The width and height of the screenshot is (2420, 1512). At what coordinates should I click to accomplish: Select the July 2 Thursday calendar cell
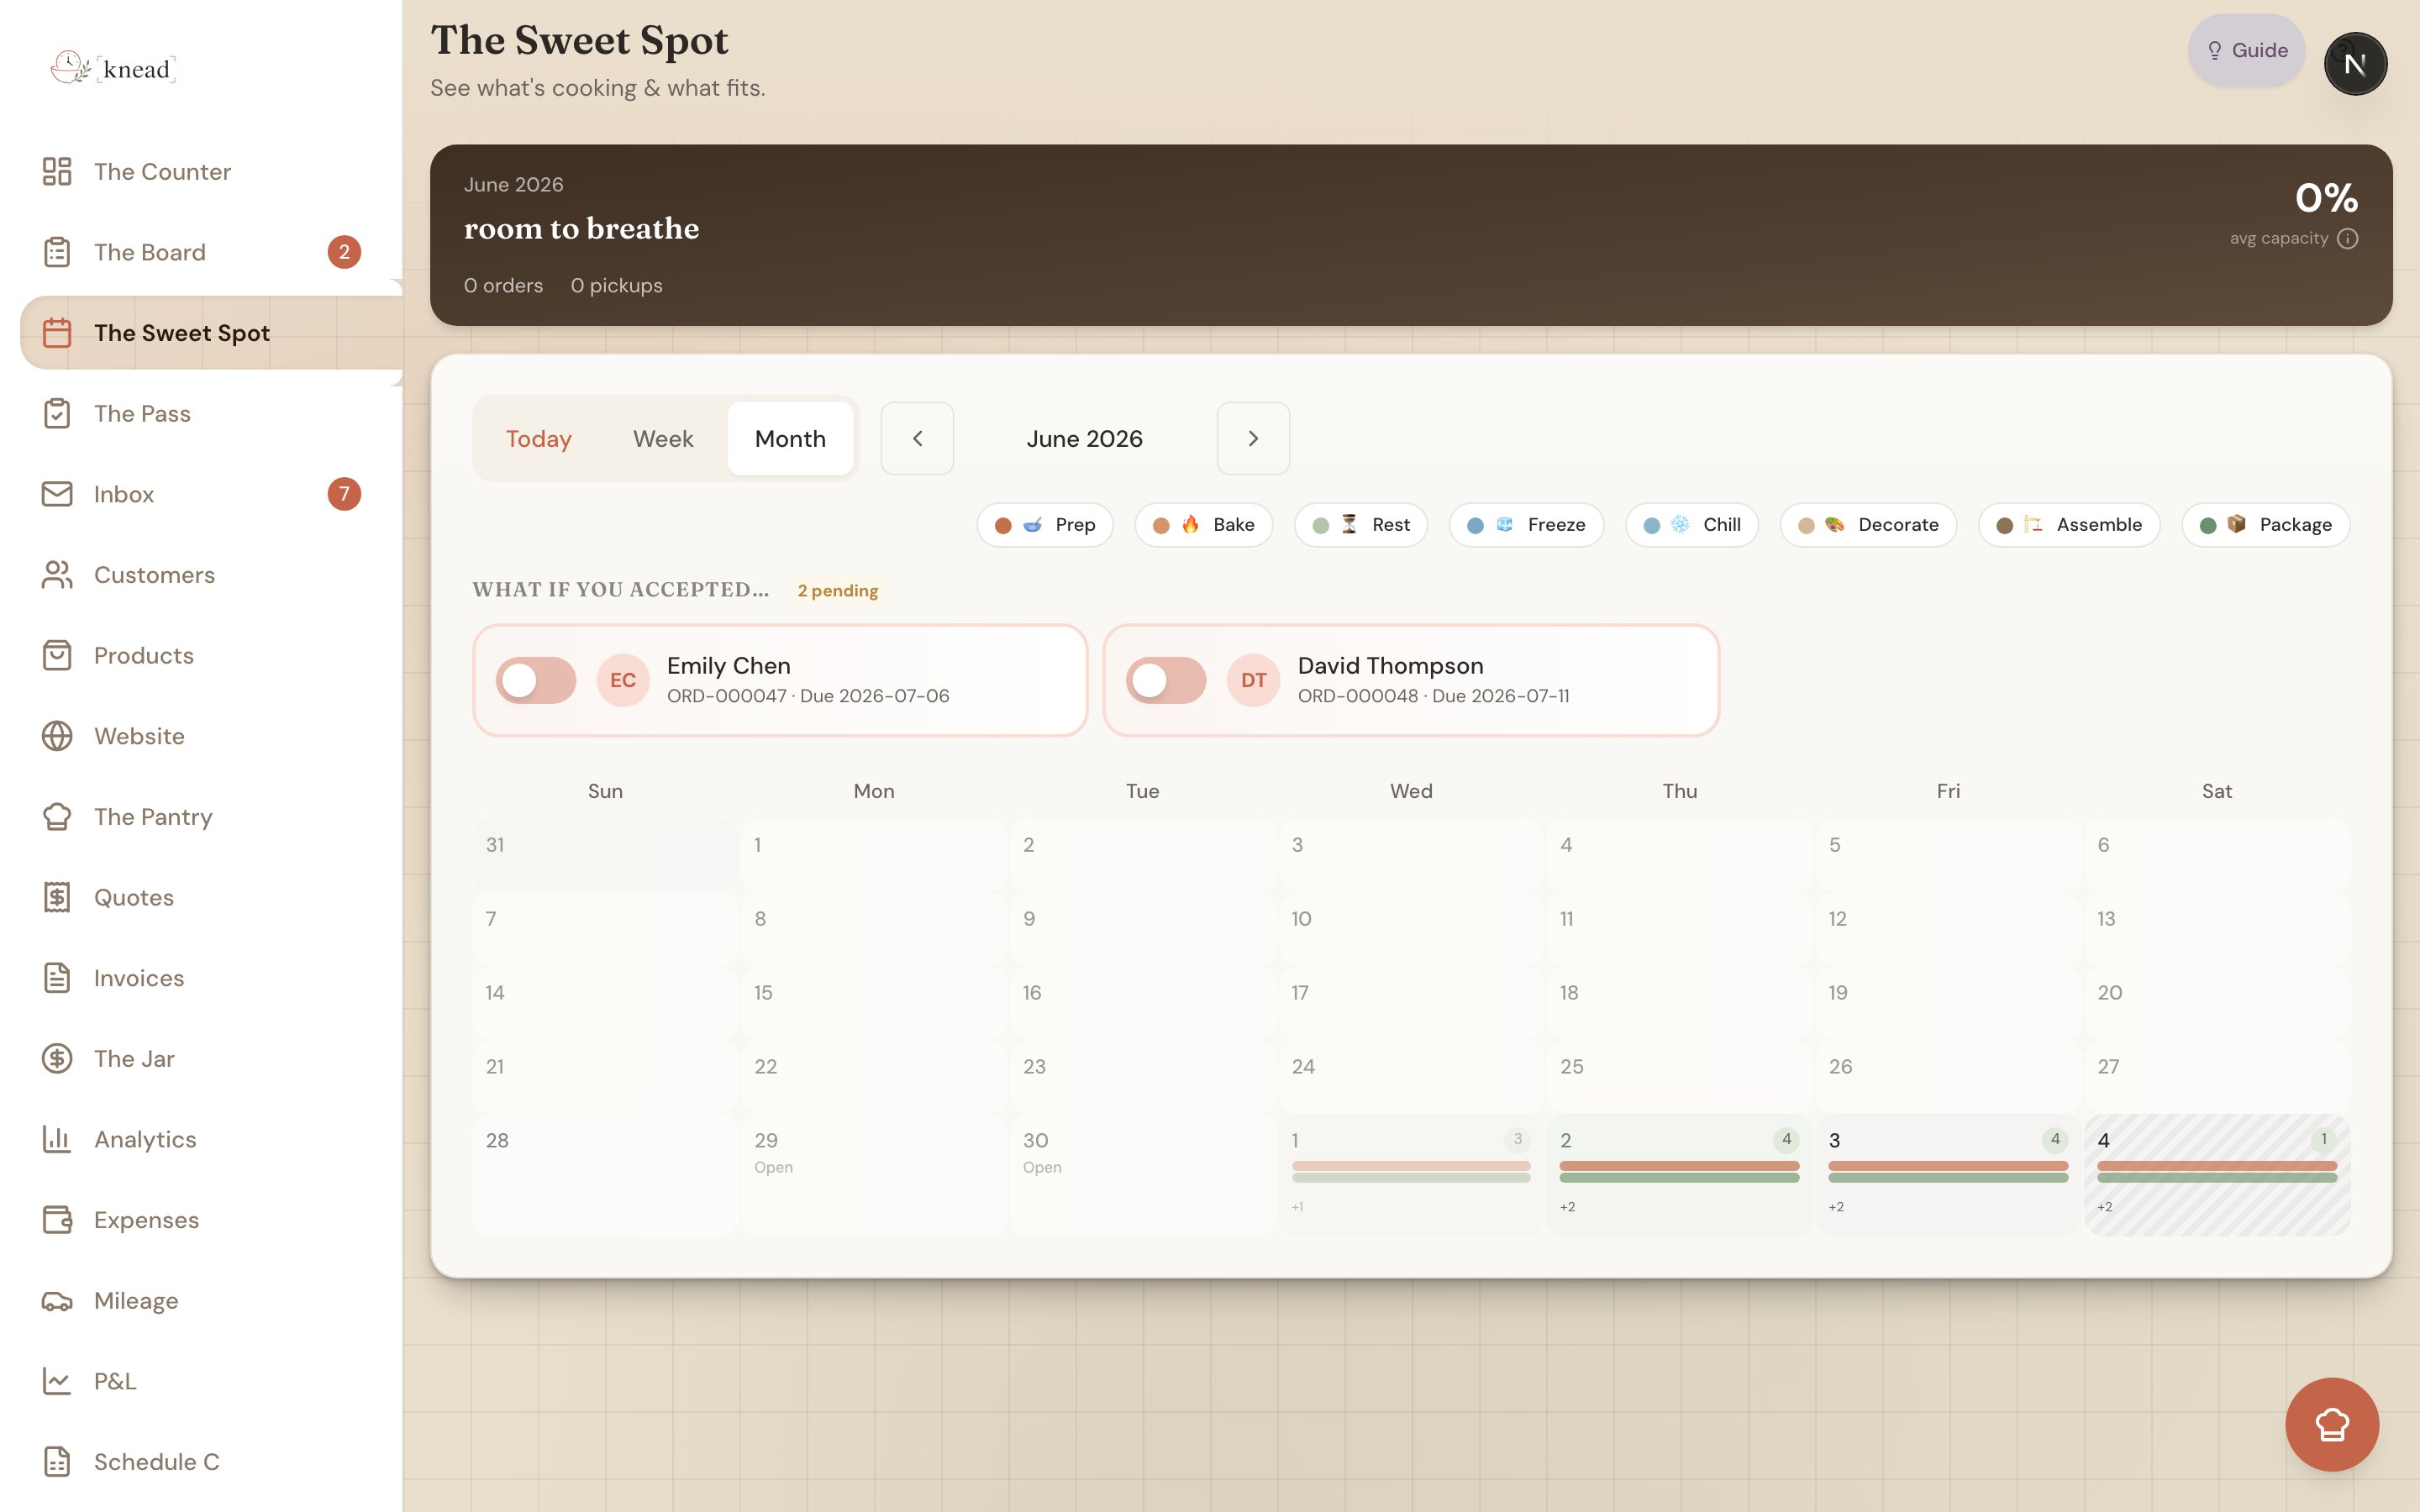(x=1679, y=1175)
